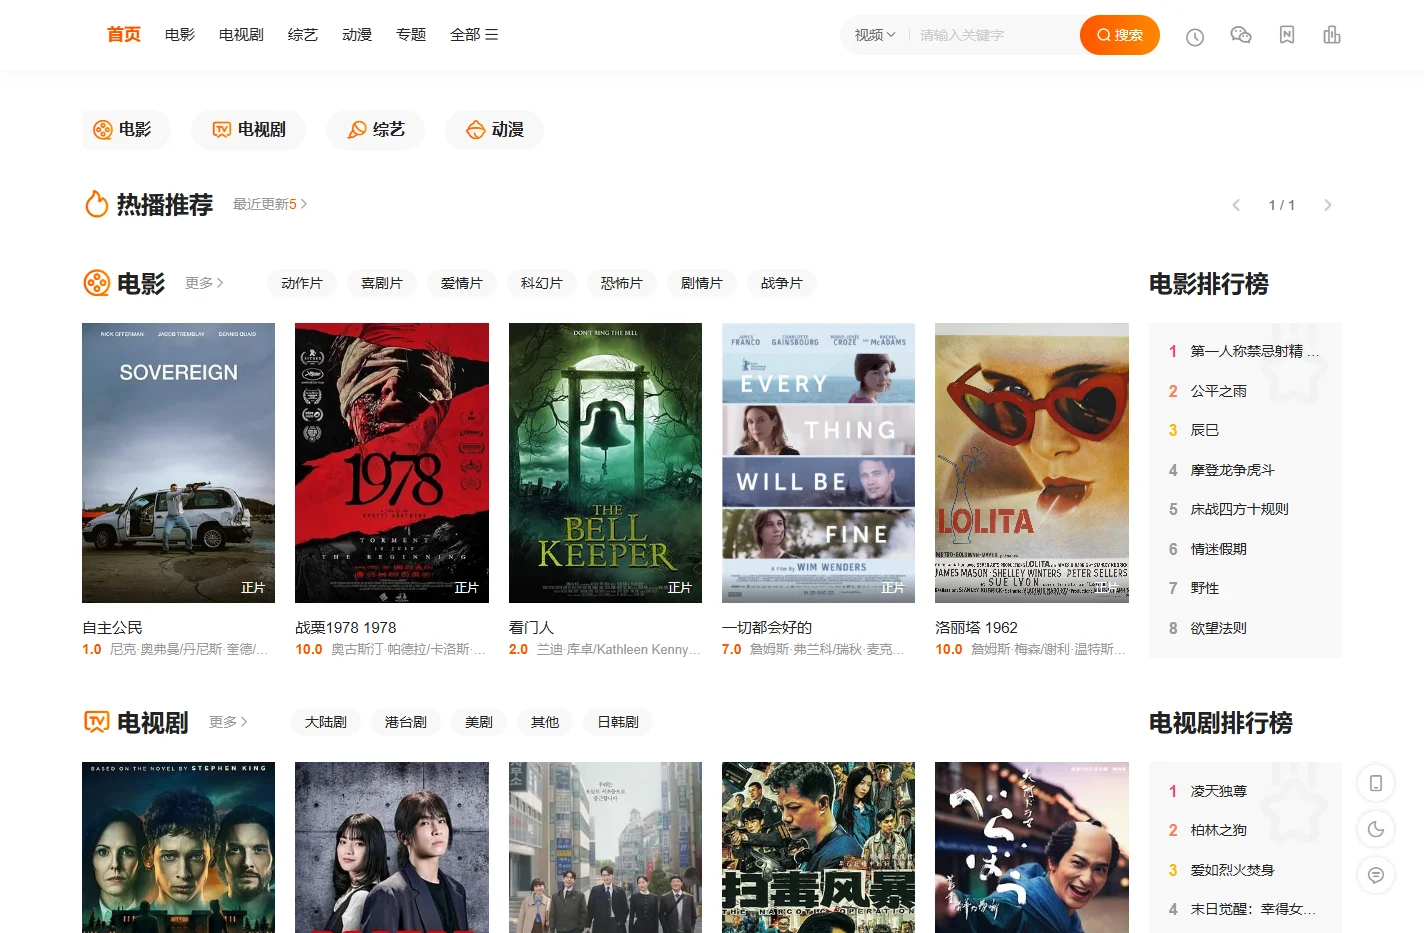The height and width of the screenshot is (933, 1424).
Task: Filter TV series by 大陆剧
Action: click(x=326, y=722)
